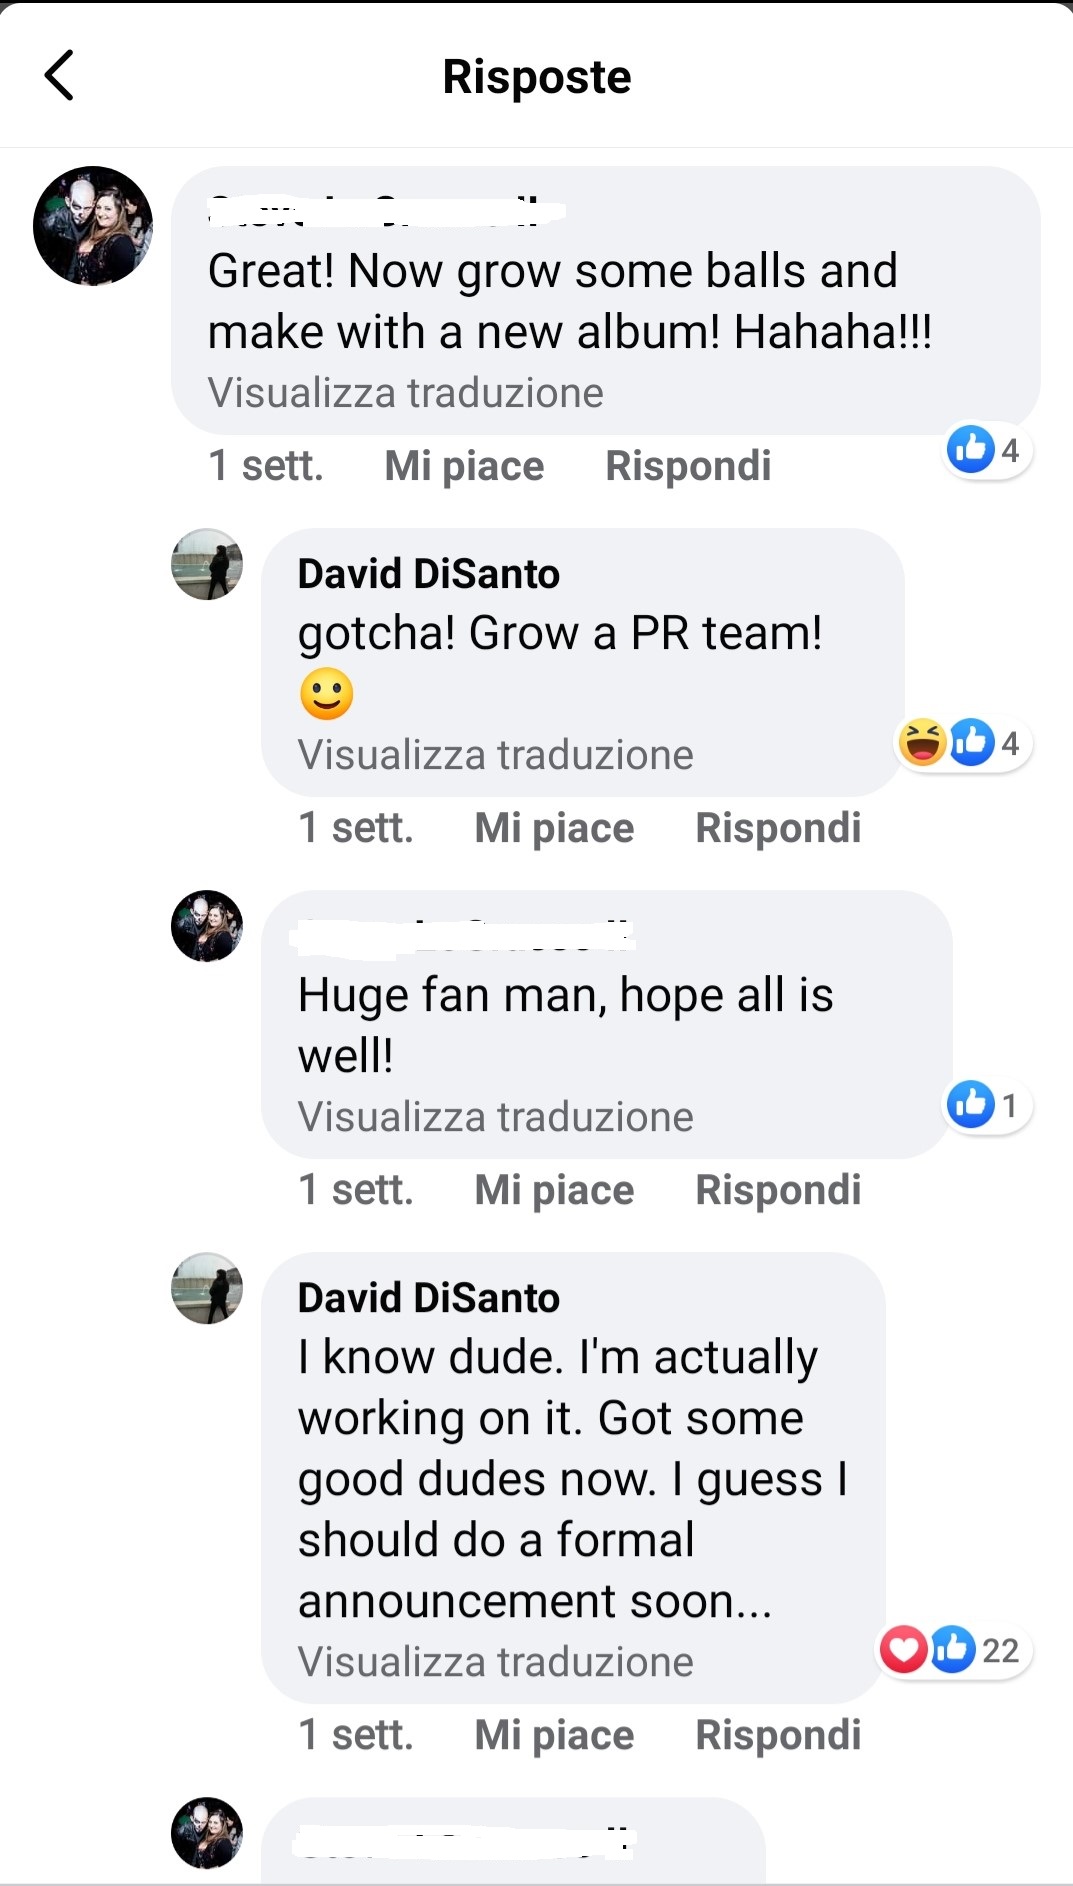Translate the 'I know dude' reply

(x=495, y=1662)
